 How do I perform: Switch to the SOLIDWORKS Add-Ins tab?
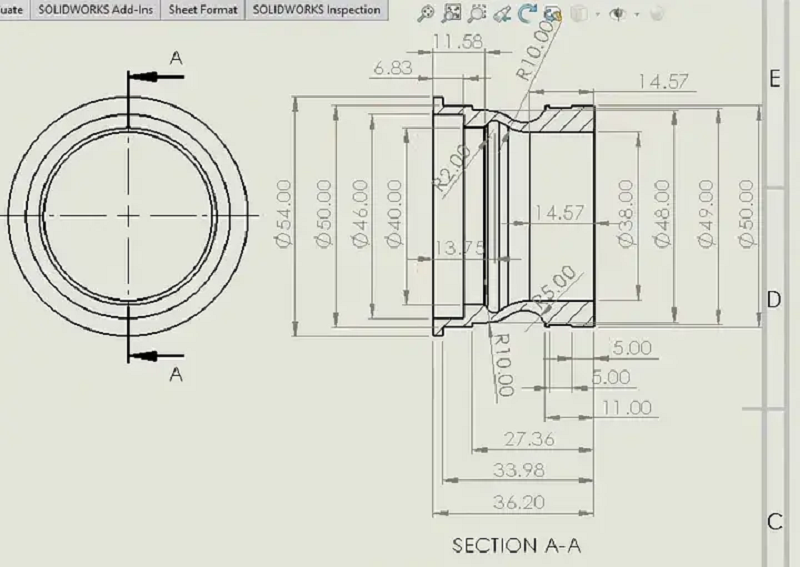pyautogui.click(x=95, y=10)
